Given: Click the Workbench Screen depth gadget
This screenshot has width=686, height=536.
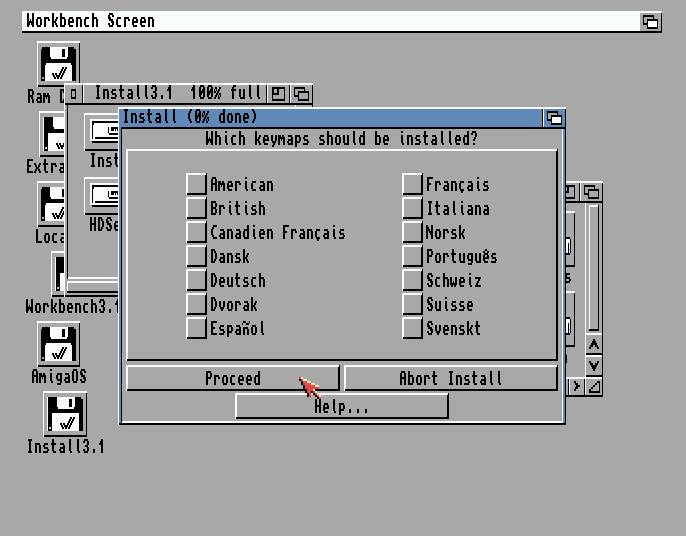Looking at the screenshot, I should pos(650,21).
